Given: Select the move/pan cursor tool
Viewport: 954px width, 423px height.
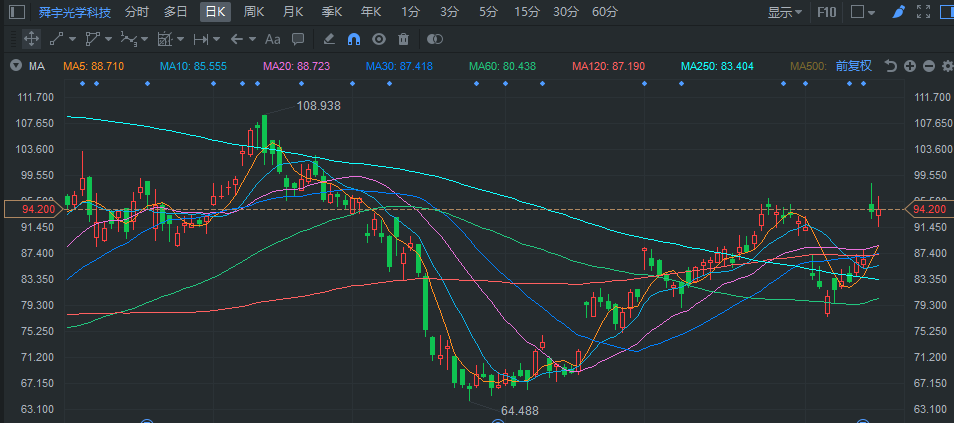Looking at the screenshot, I should 31,39.
